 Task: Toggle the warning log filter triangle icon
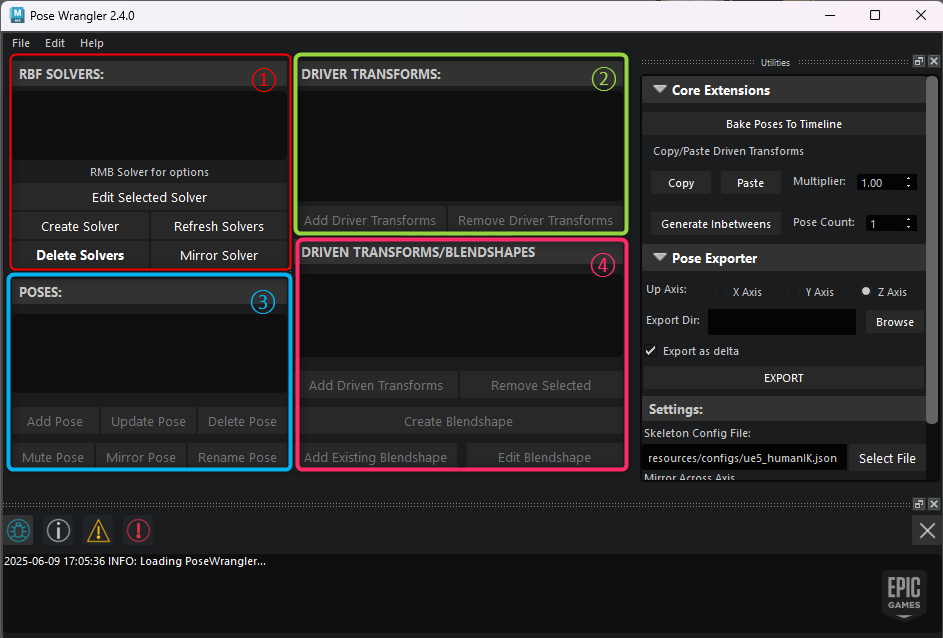(x=98, y=530)
